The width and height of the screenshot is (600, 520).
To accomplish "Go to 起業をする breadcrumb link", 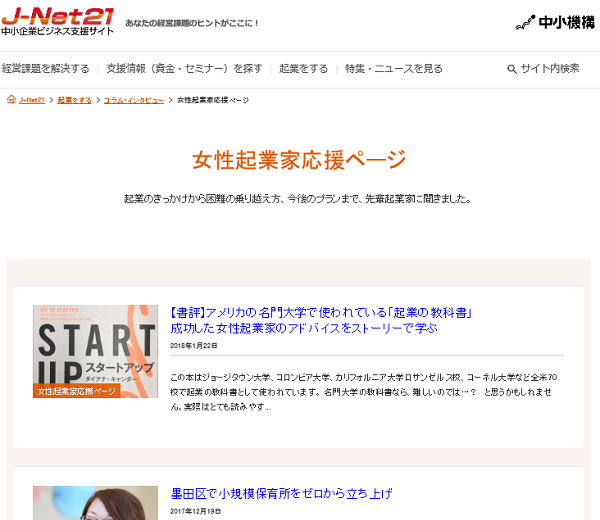I will click(x=75, y=100).
